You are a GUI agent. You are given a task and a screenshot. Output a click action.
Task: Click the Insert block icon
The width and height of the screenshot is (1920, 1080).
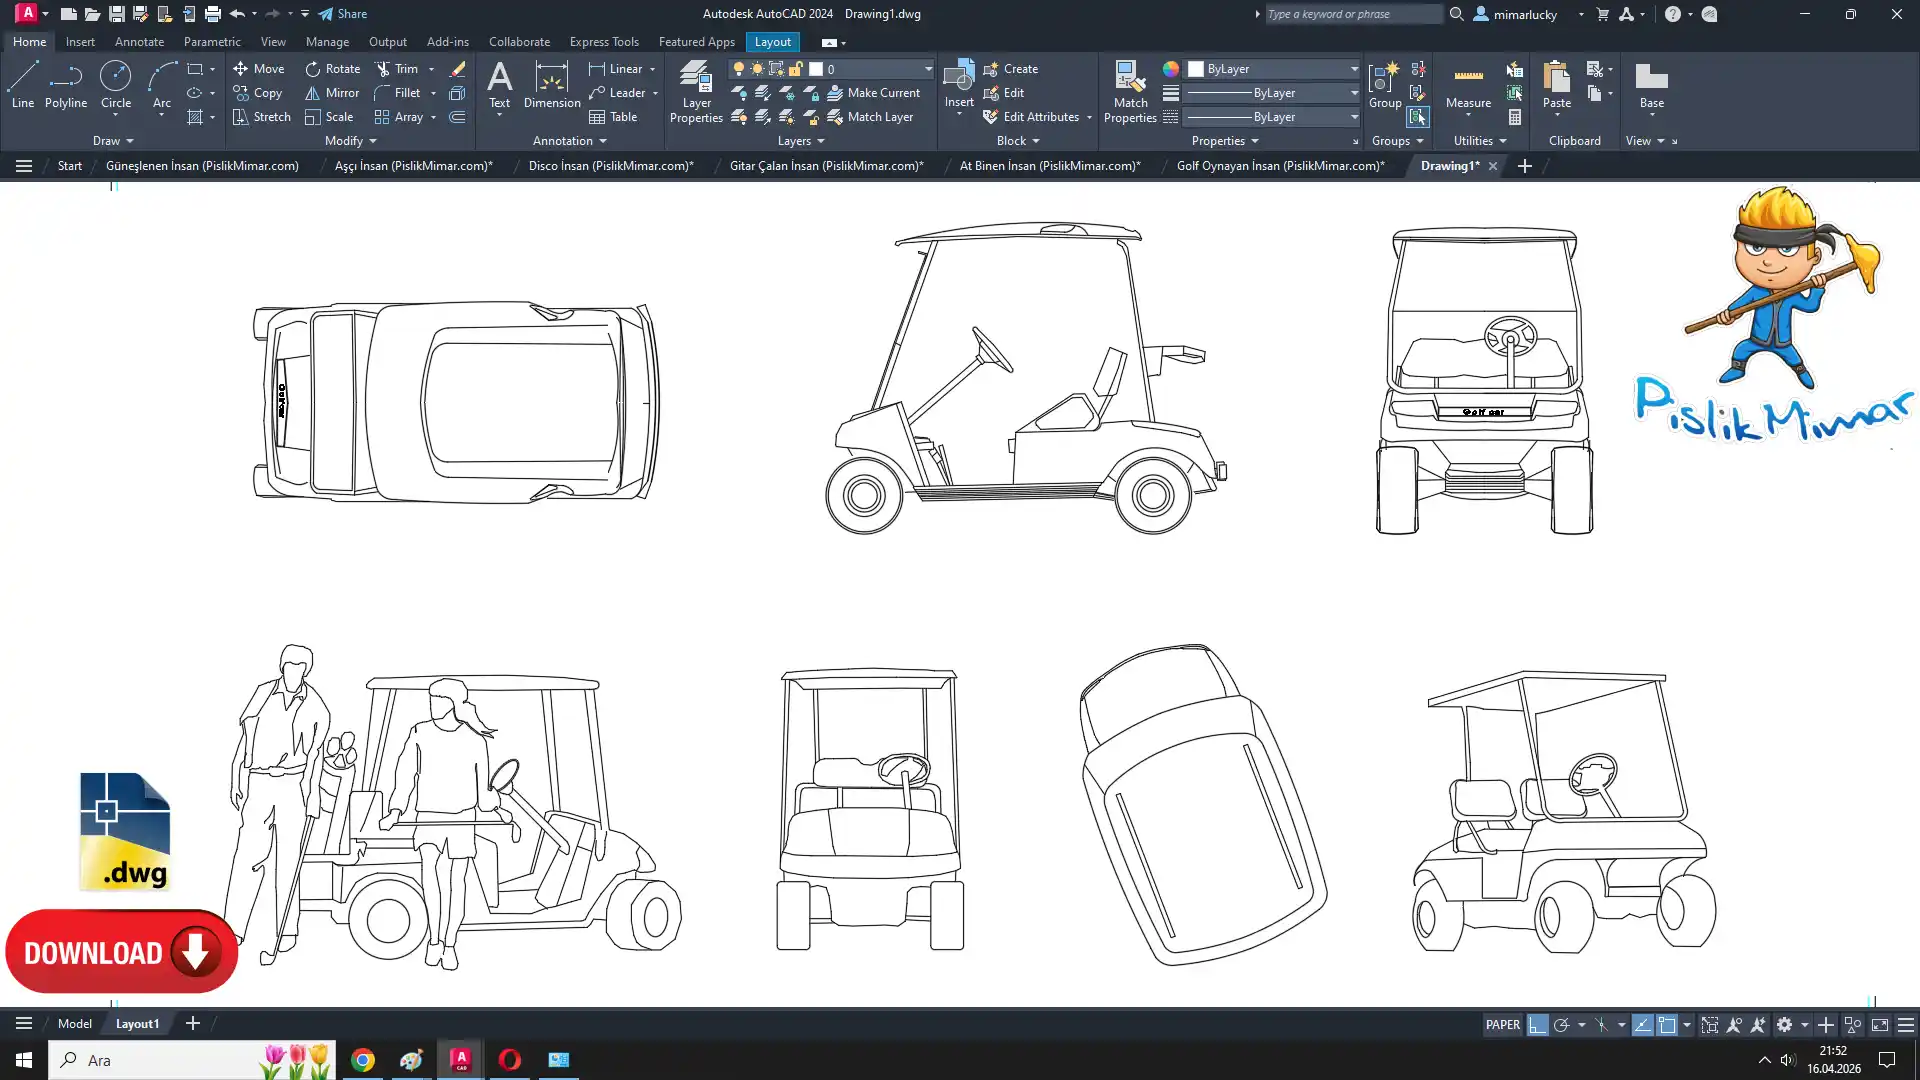(x=958, y=78)
